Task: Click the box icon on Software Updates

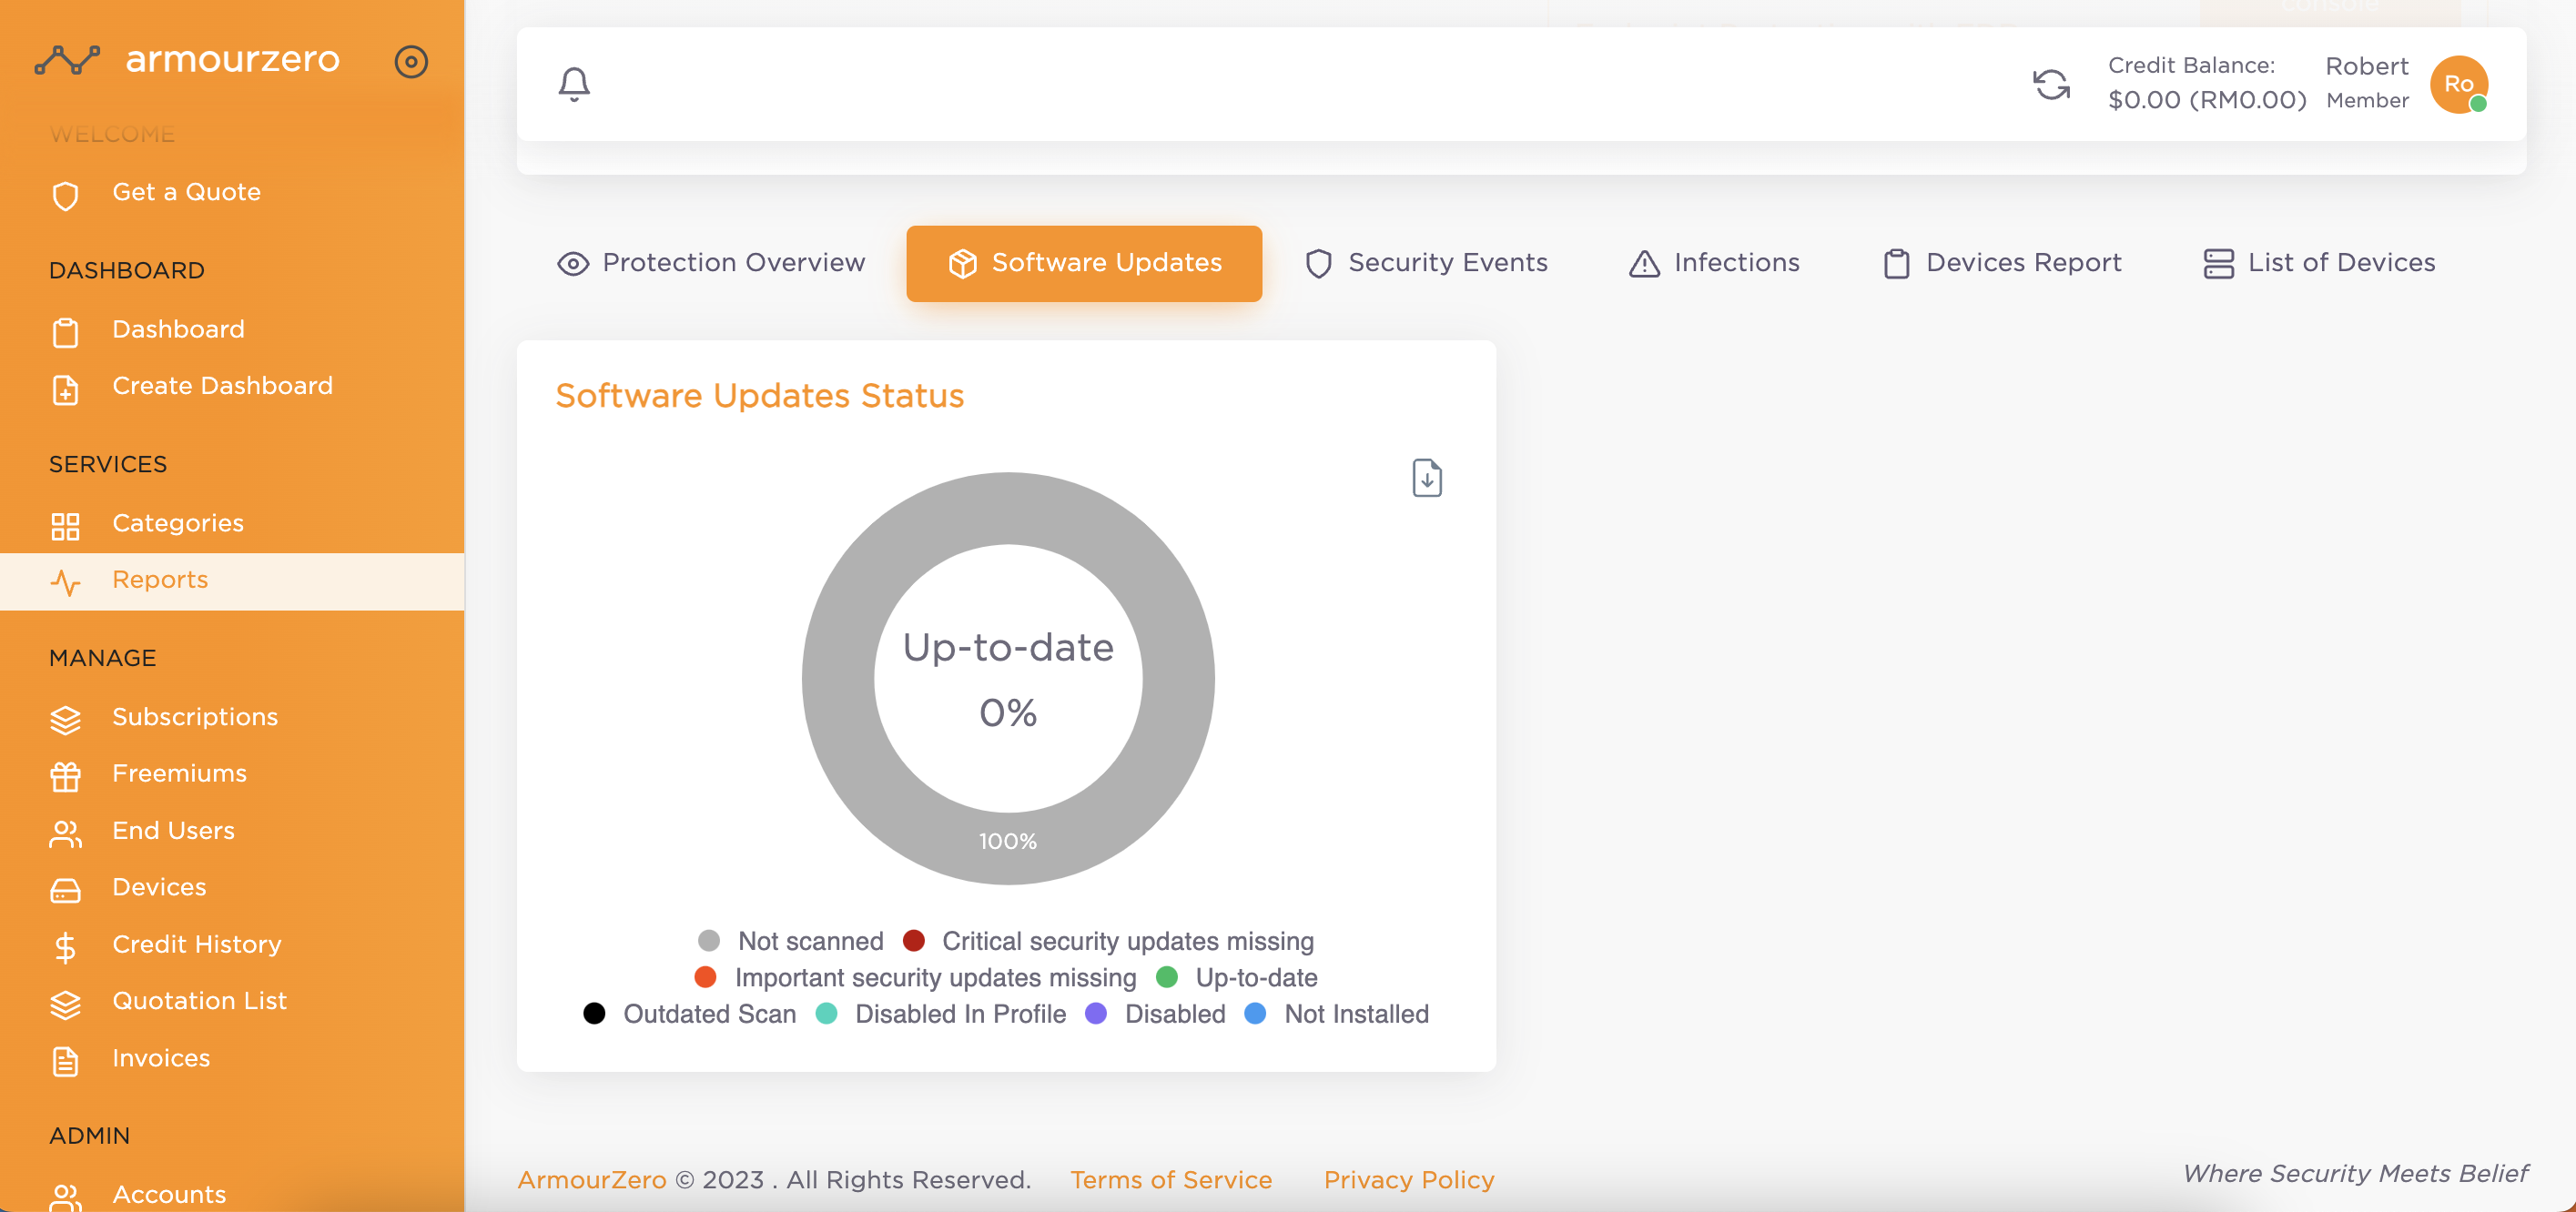Action: point(962,264)
